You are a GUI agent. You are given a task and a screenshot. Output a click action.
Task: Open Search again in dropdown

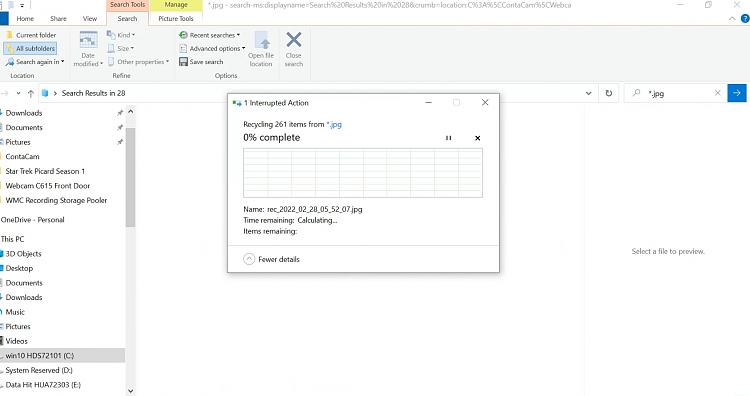pyautogui.click(x=34, y=62)
